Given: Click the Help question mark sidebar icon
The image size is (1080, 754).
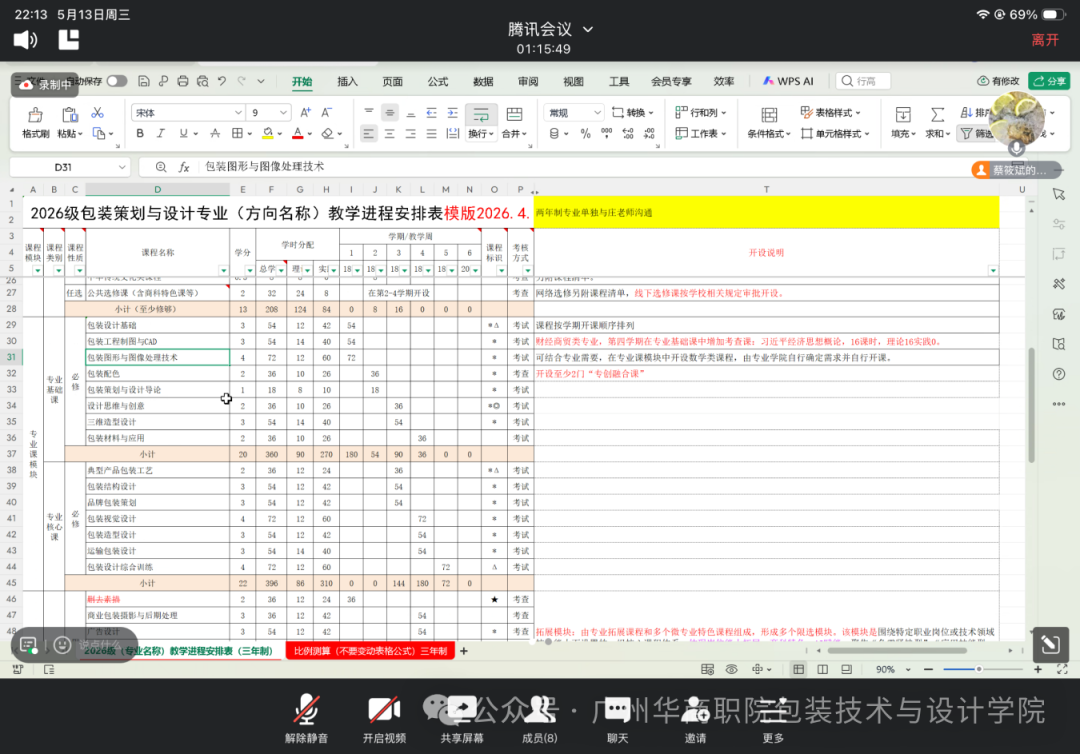Looking at the screenshot, I should tap(1059, 374).
